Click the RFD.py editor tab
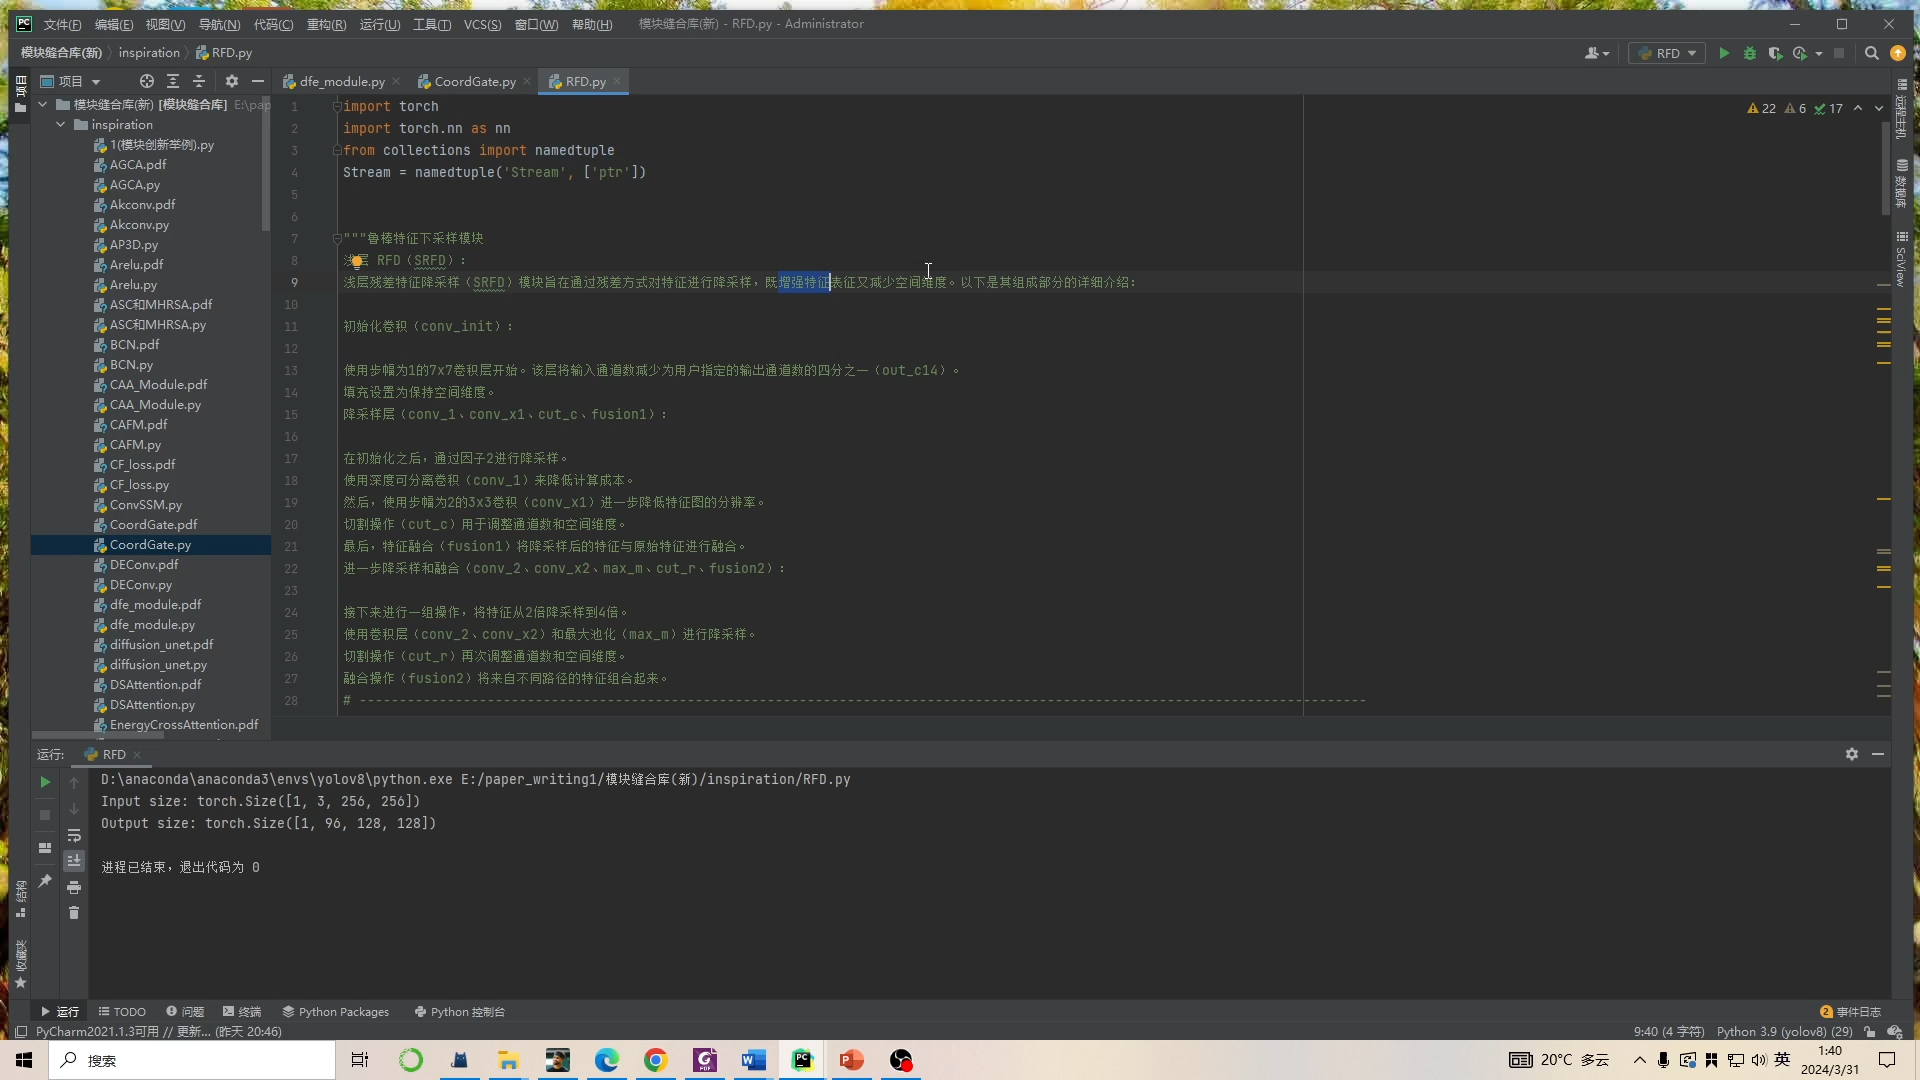 585,82
